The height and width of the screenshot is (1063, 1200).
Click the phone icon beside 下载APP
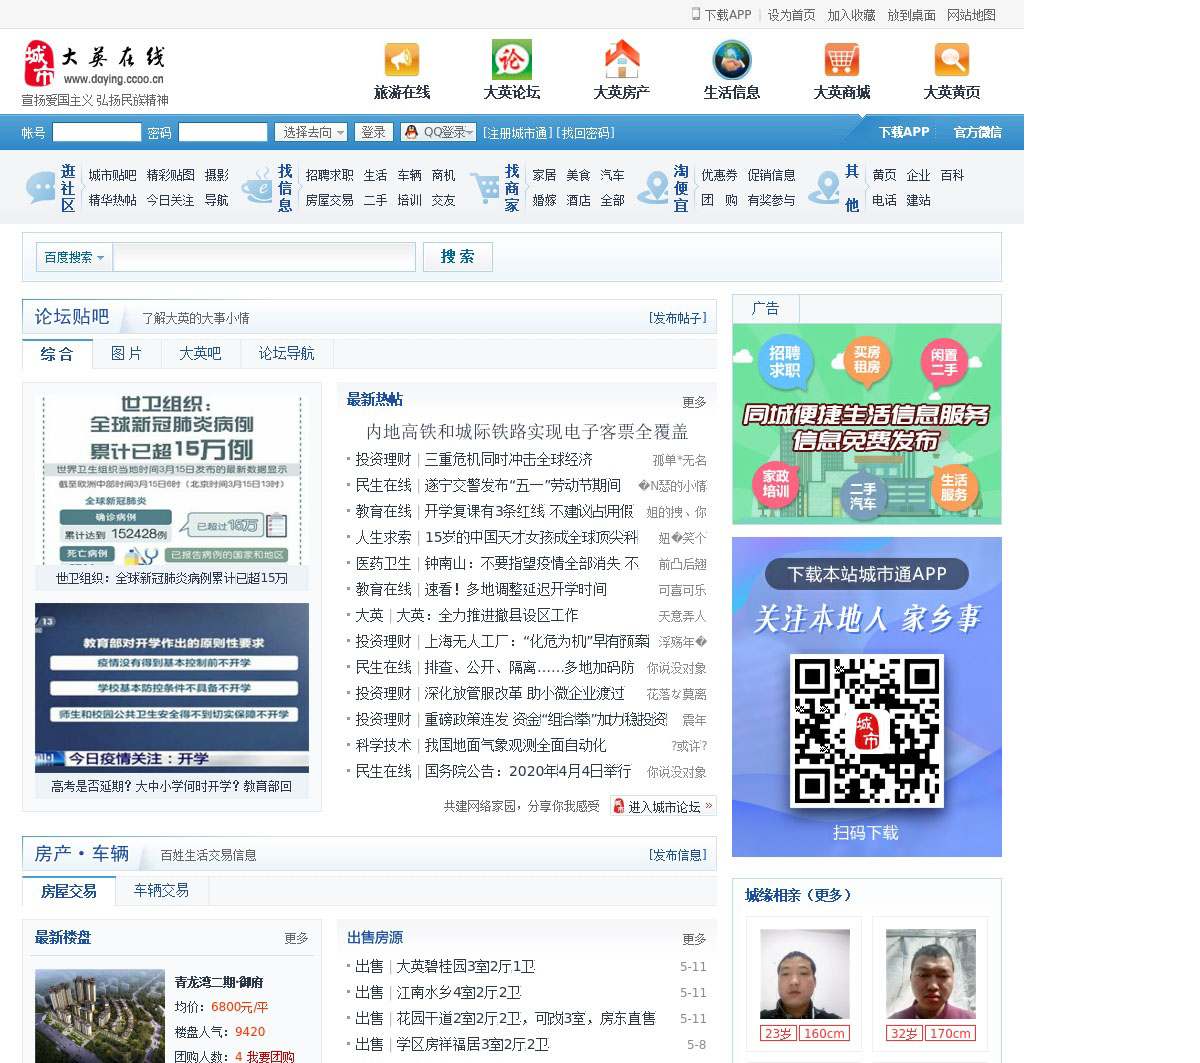pyautogui.click(x=696, y=14)
